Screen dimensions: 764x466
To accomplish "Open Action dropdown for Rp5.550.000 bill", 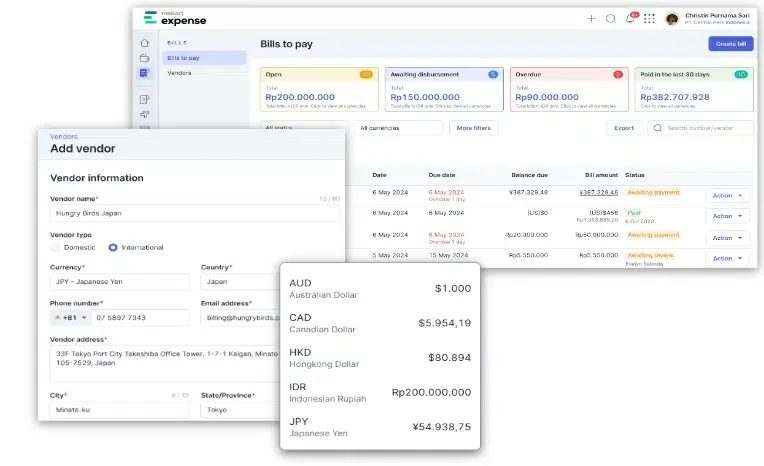I will pos(727,258).
